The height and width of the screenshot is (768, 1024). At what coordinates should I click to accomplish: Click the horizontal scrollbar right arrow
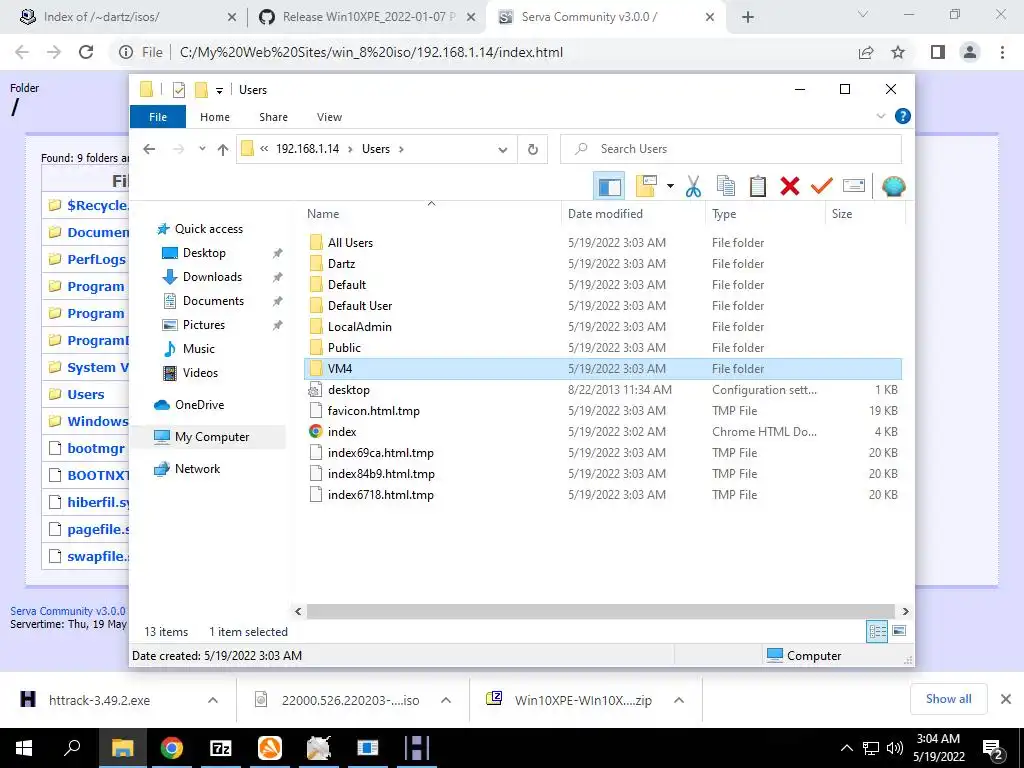[905, 611]
